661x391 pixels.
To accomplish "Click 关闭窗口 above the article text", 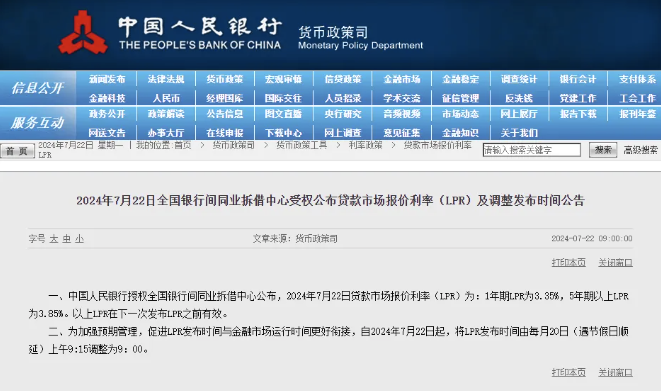I will [x=615, y=262].
